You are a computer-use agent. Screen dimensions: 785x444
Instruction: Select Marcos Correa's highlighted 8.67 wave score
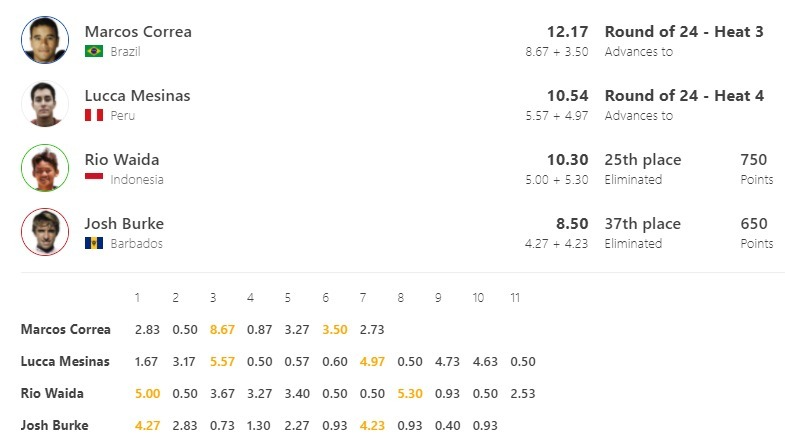point(222,330)
